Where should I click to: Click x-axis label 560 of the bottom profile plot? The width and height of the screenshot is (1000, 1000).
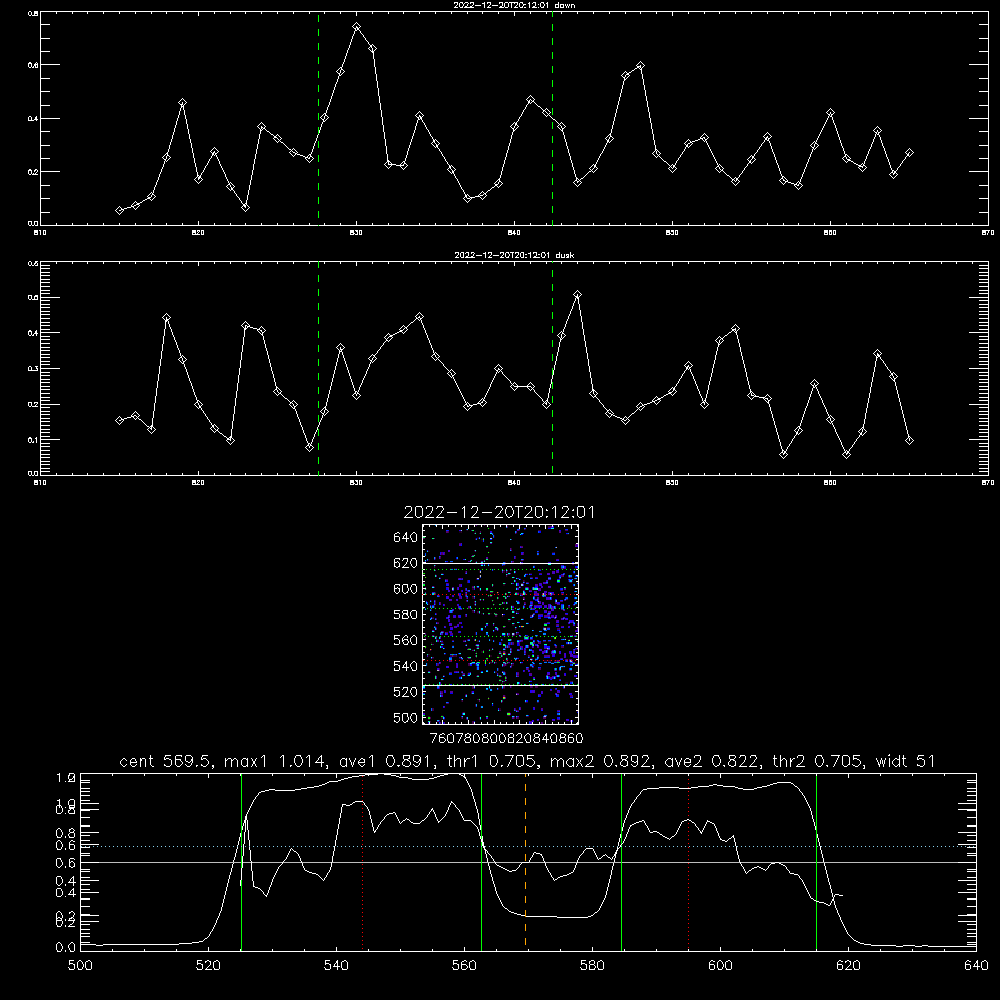464,966
